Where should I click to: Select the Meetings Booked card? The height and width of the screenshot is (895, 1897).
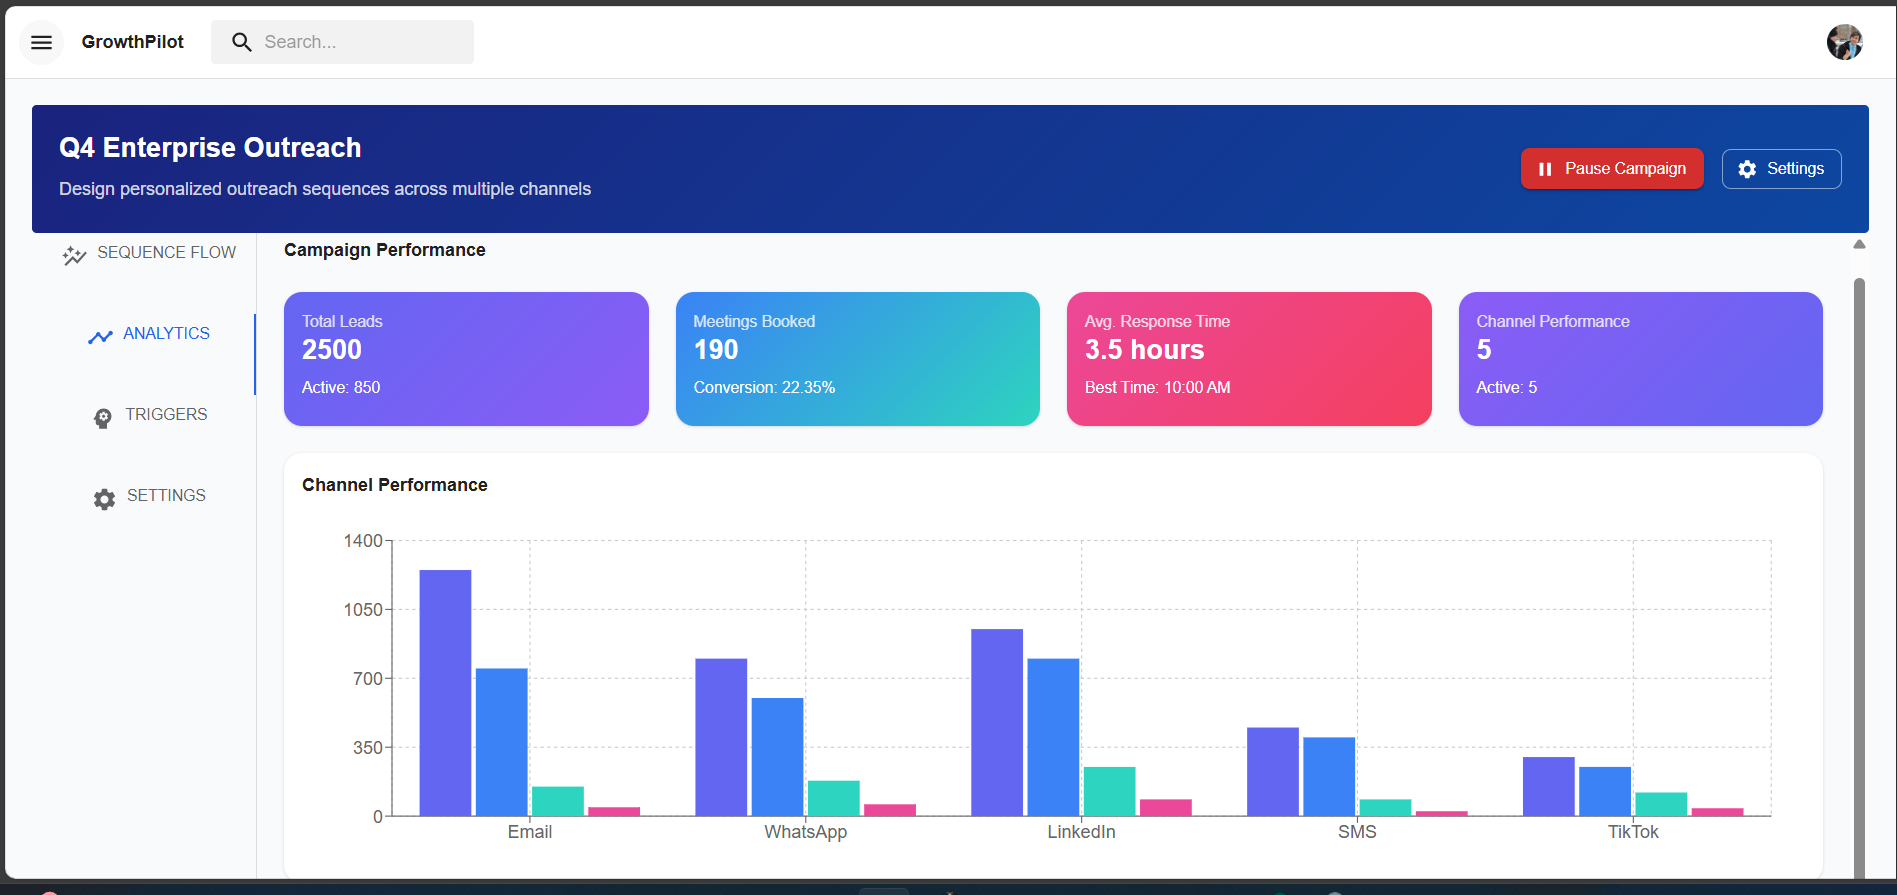(x=858, y=359)
